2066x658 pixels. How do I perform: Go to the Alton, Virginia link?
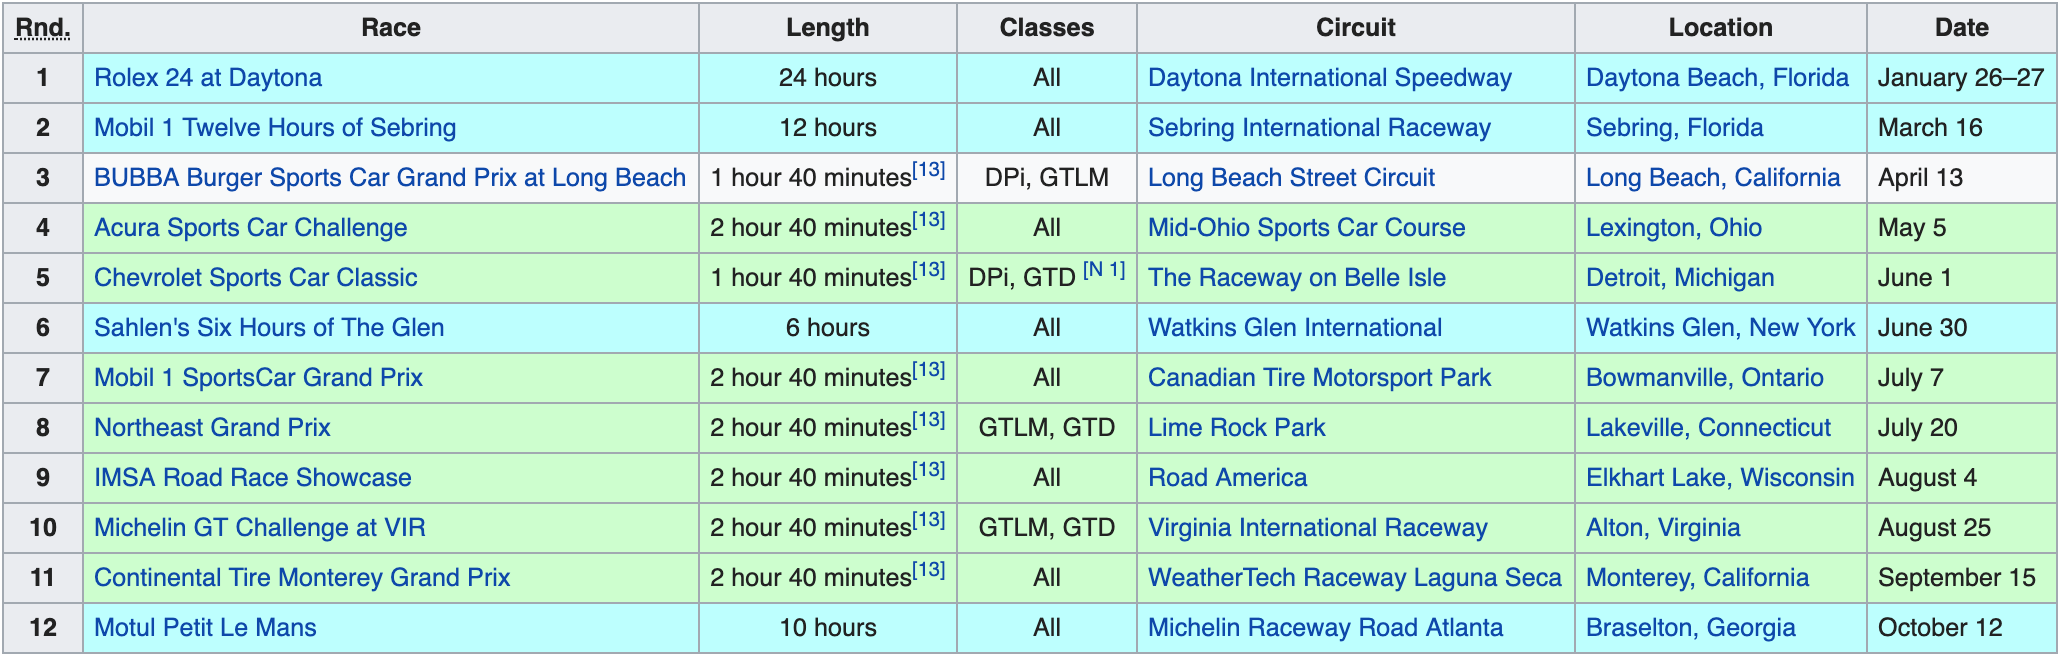pyautogui.click(x=1663, y=528)
